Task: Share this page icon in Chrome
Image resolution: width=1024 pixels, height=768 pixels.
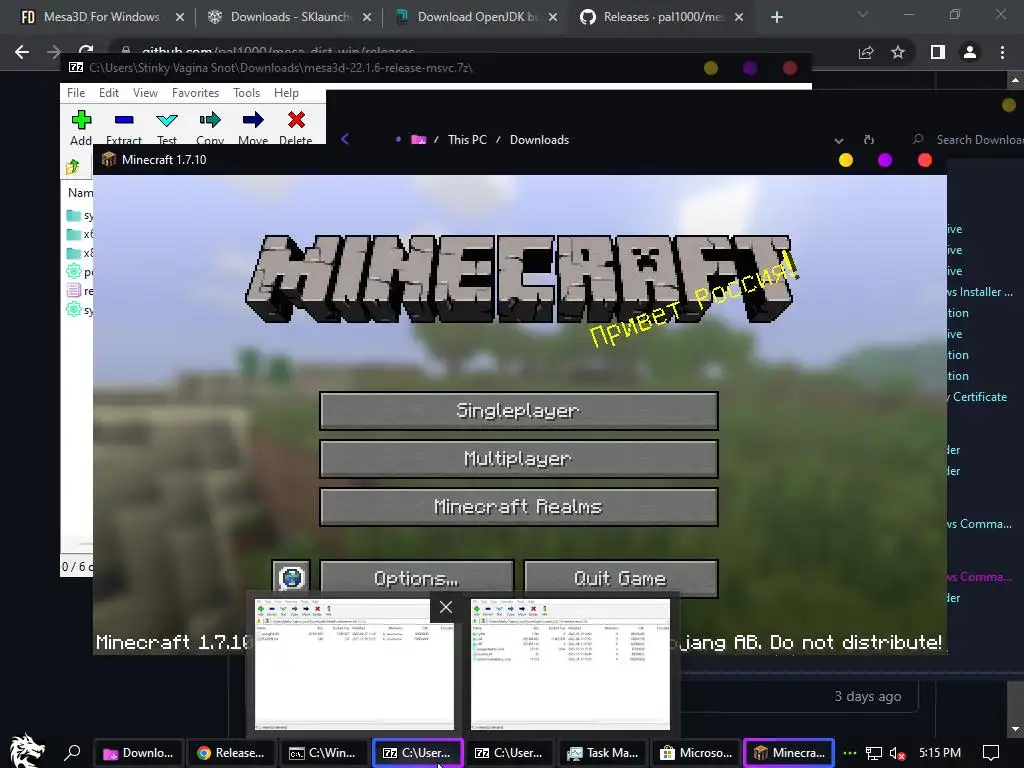Action: tap(866, 52)
